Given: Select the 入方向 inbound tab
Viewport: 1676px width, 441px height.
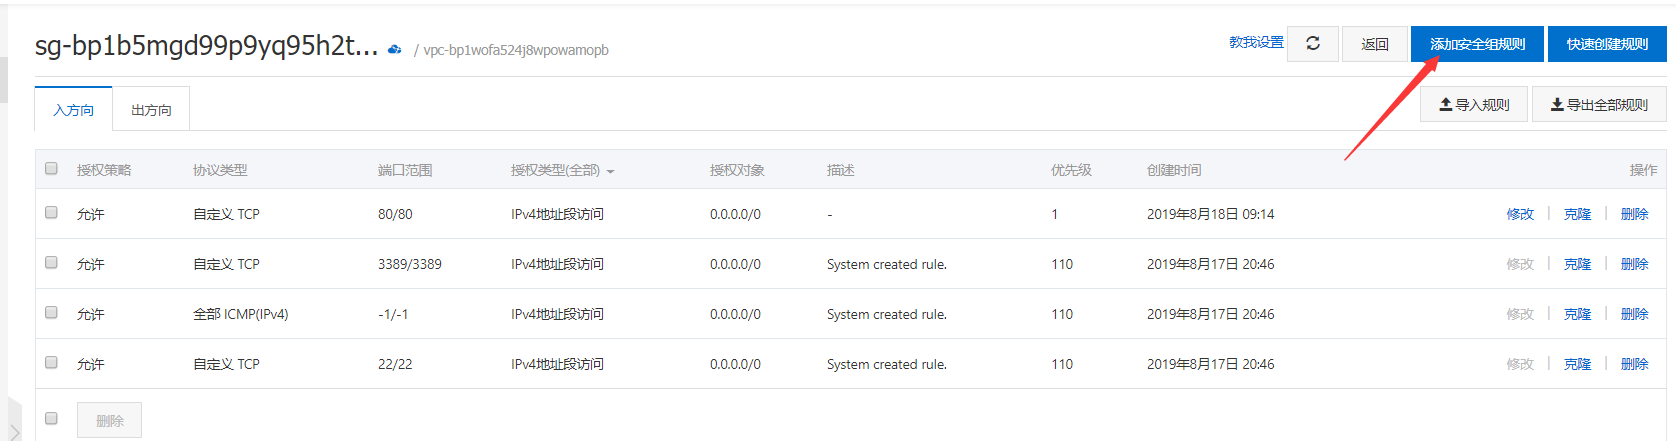Looking at the screenshot, I should point(74,110).
